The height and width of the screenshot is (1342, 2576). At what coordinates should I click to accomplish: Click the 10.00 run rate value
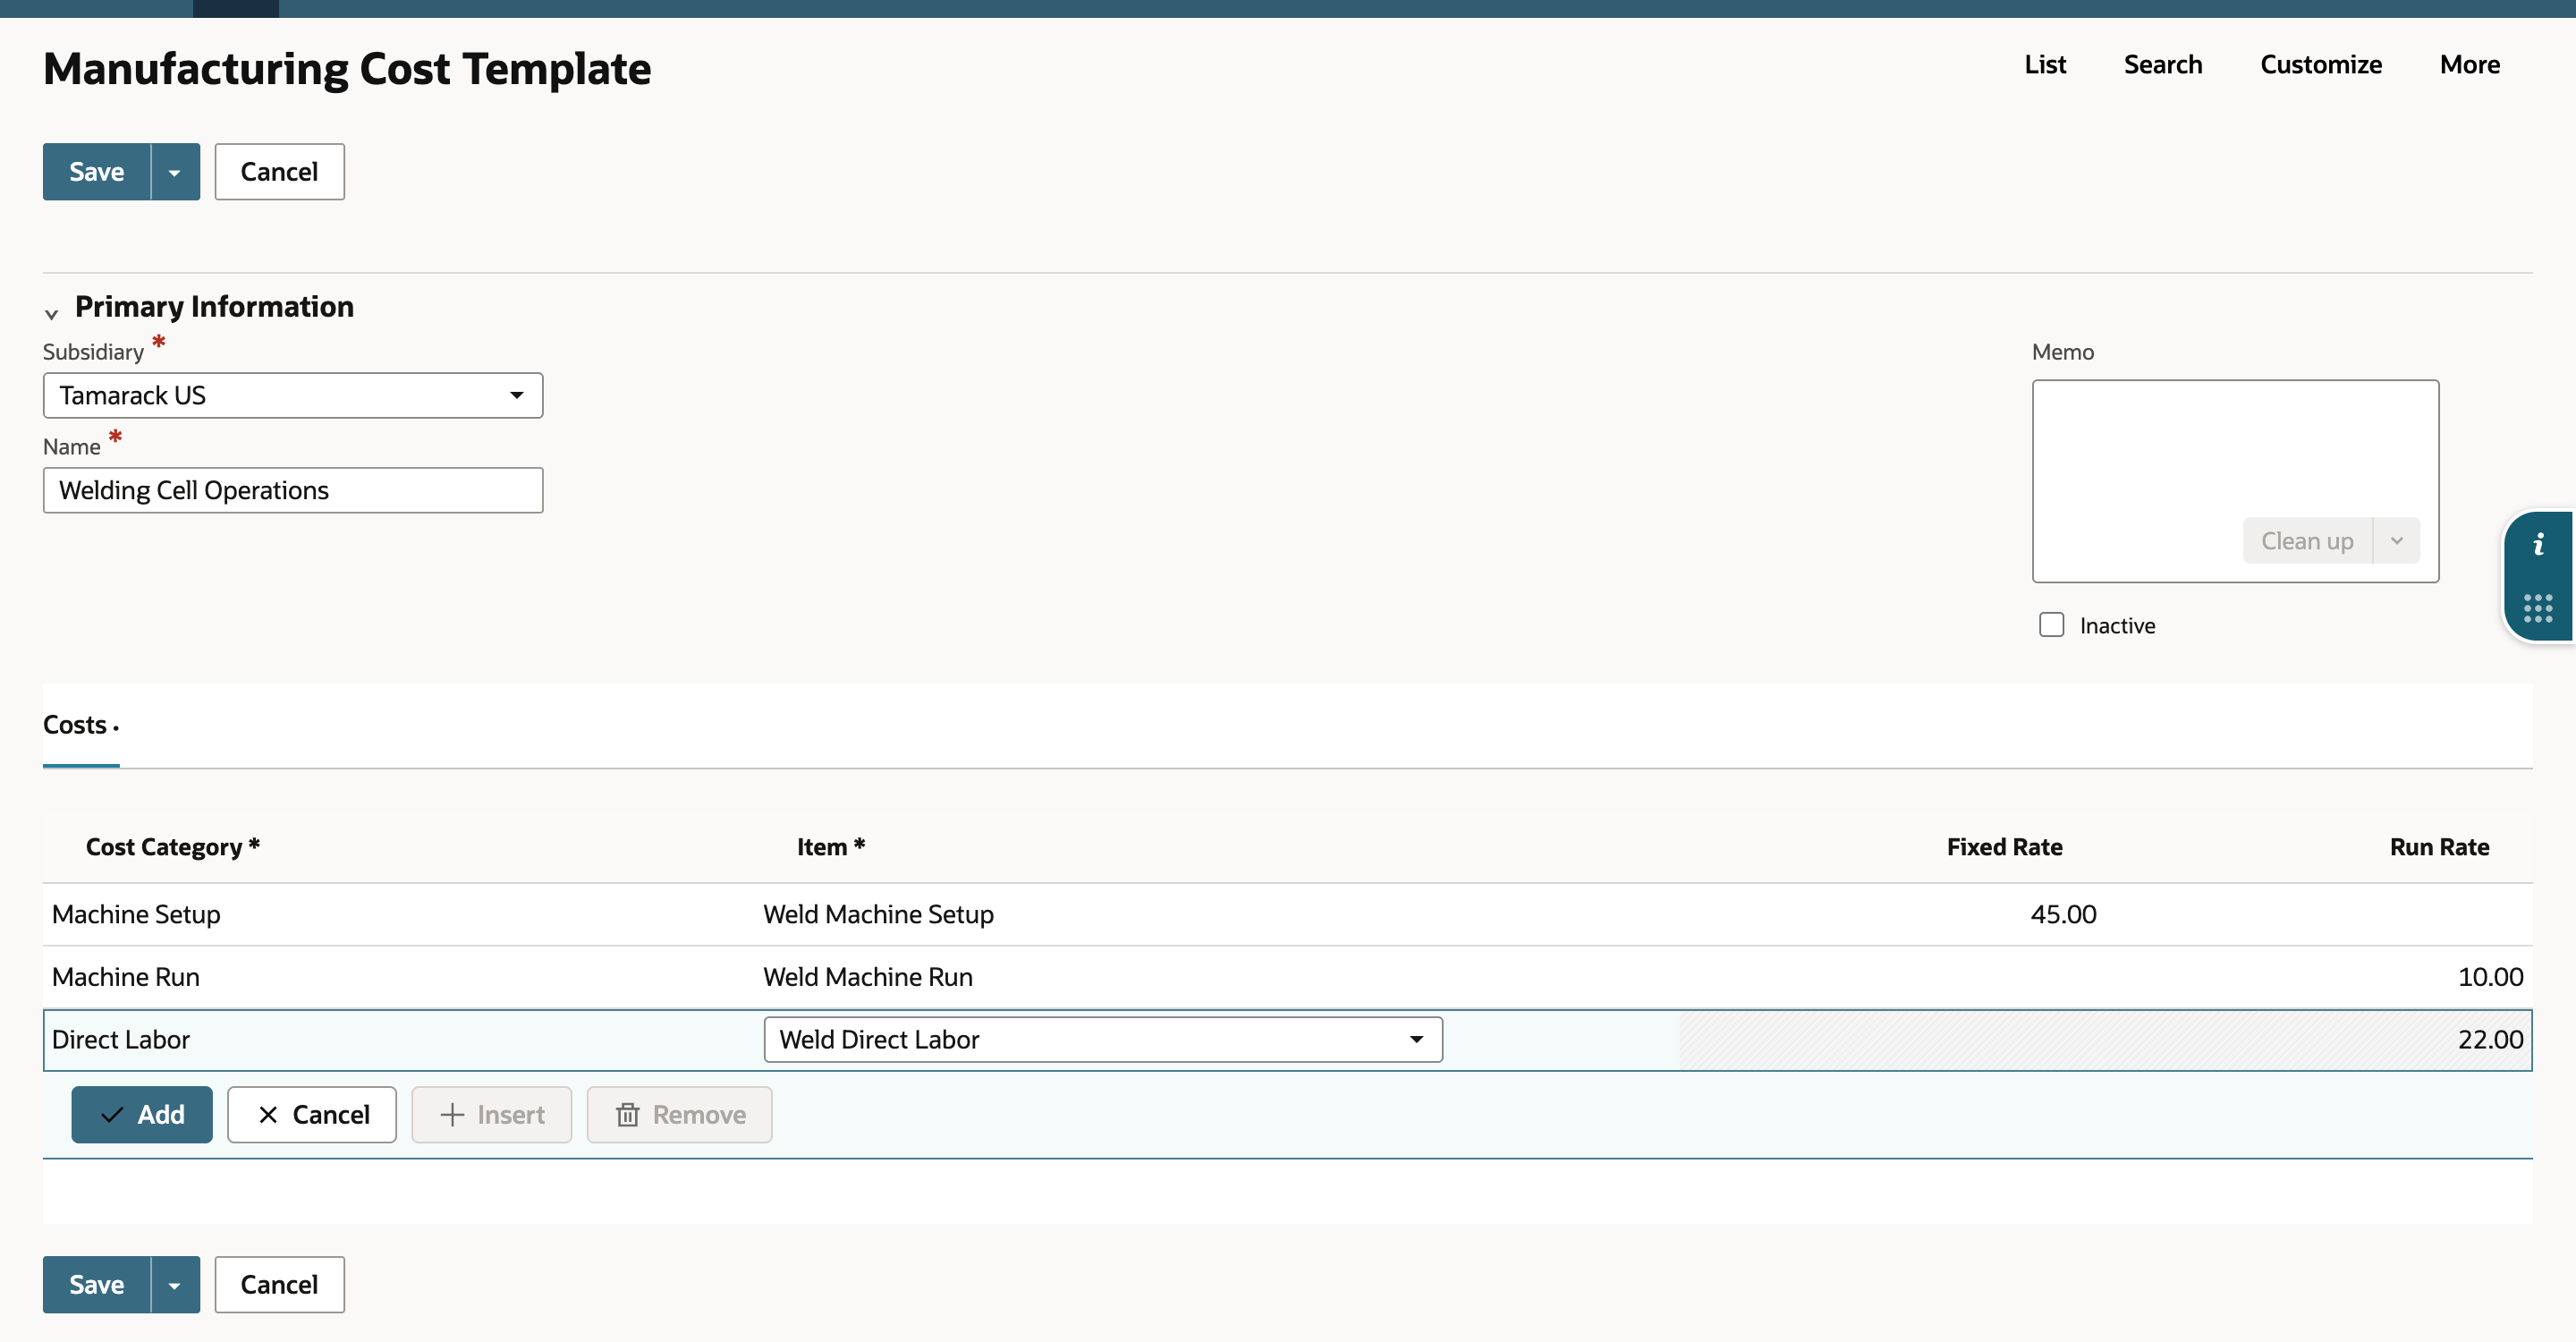[2490, 977]
